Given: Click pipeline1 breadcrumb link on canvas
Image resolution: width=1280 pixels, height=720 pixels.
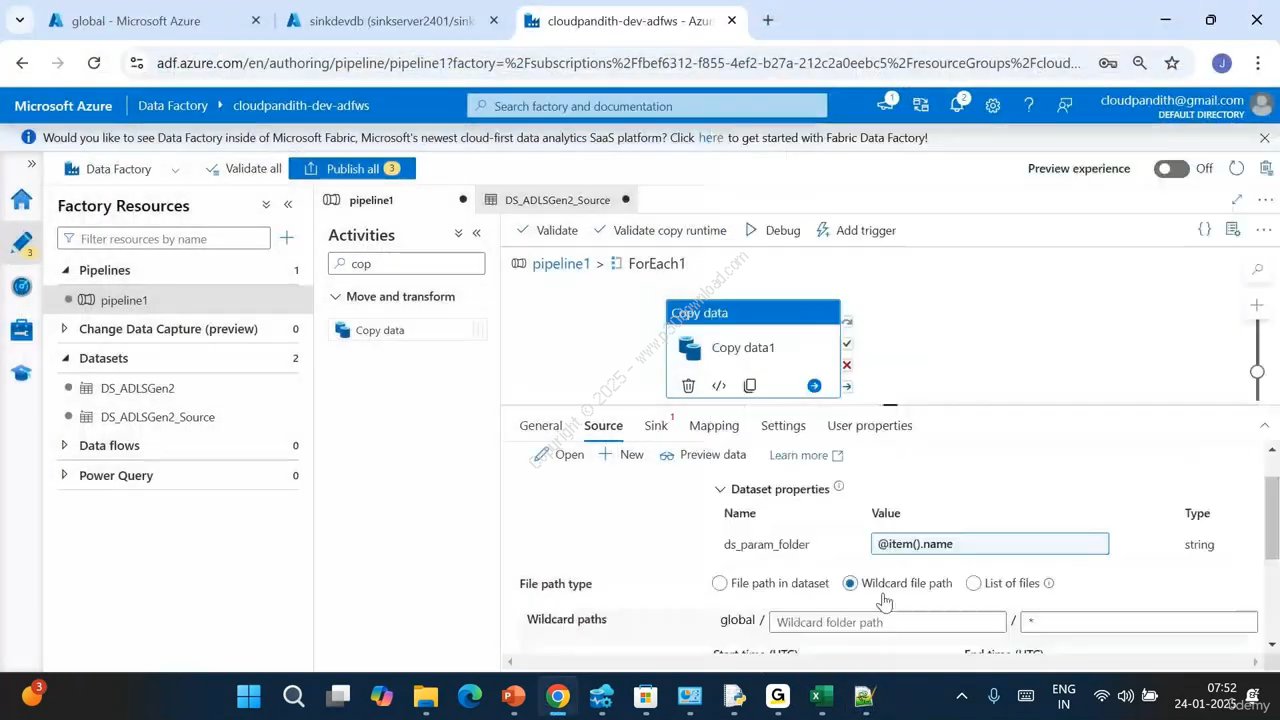Looking at the screenshot, I should point(561,264).
